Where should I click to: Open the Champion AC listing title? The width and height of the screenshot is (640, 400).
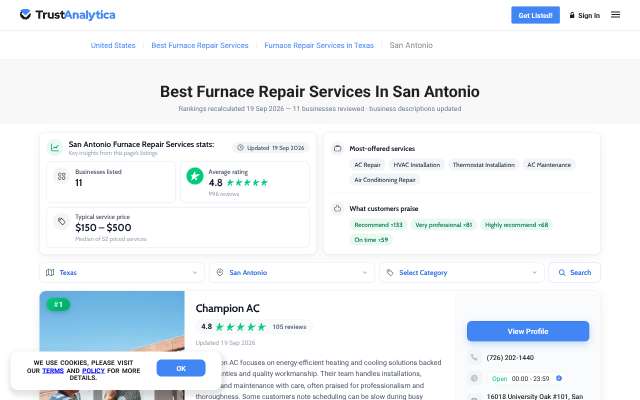pos(227,309)
